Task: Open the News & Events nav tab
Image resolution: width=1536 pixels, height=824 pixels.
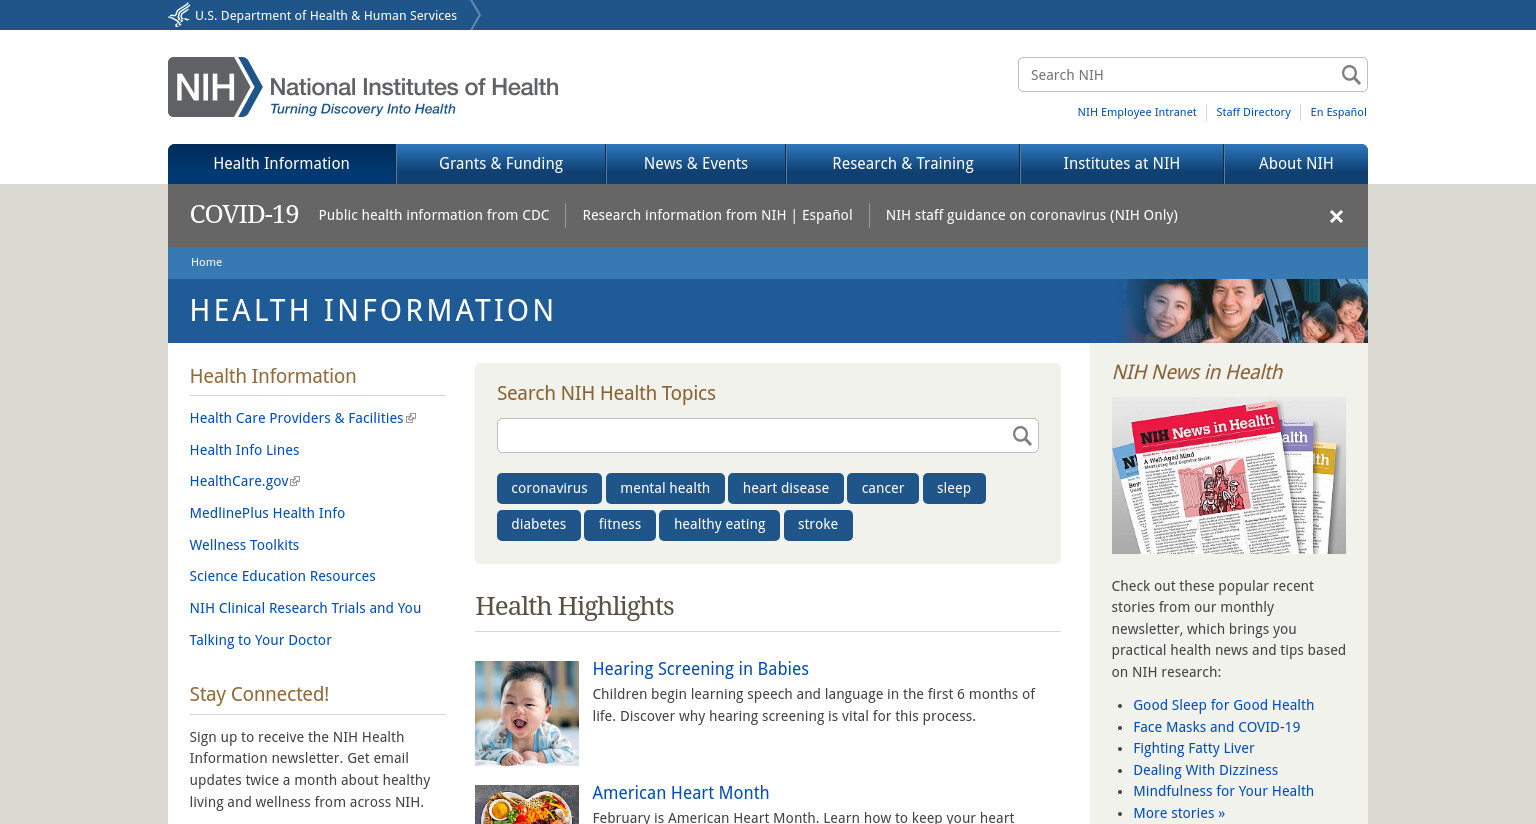Action: (696, 164)
